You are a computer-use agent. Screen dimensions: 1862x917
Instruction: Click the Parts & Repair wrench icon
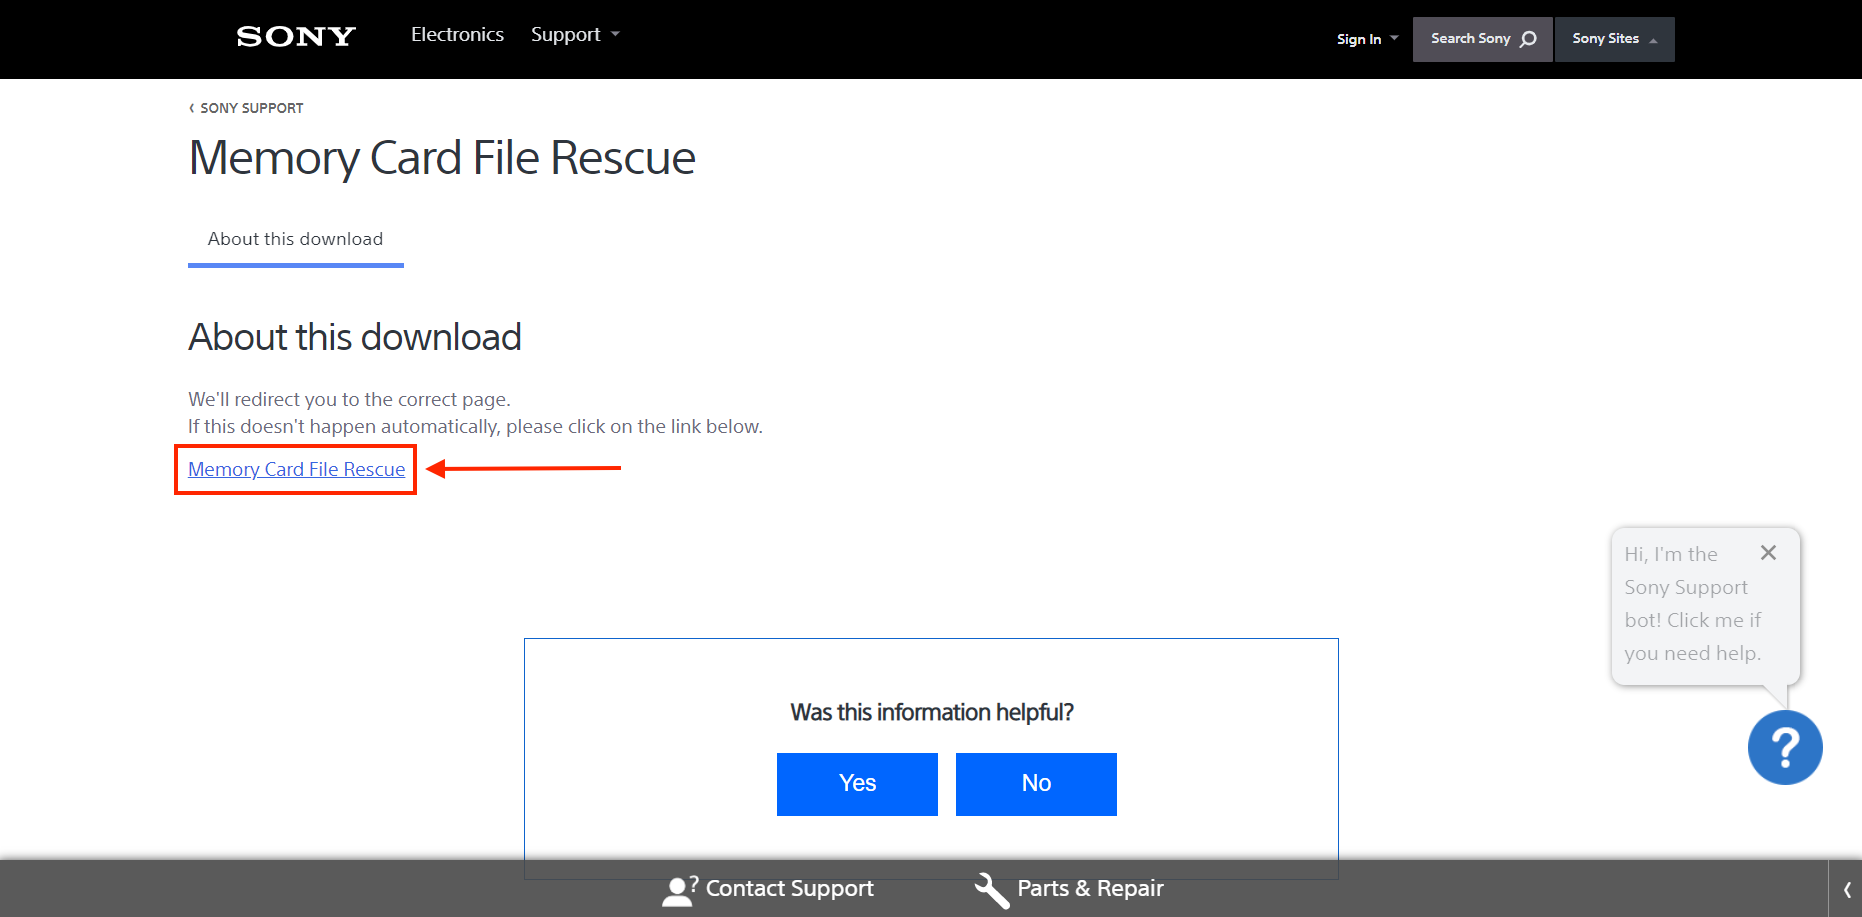[991, 890]
